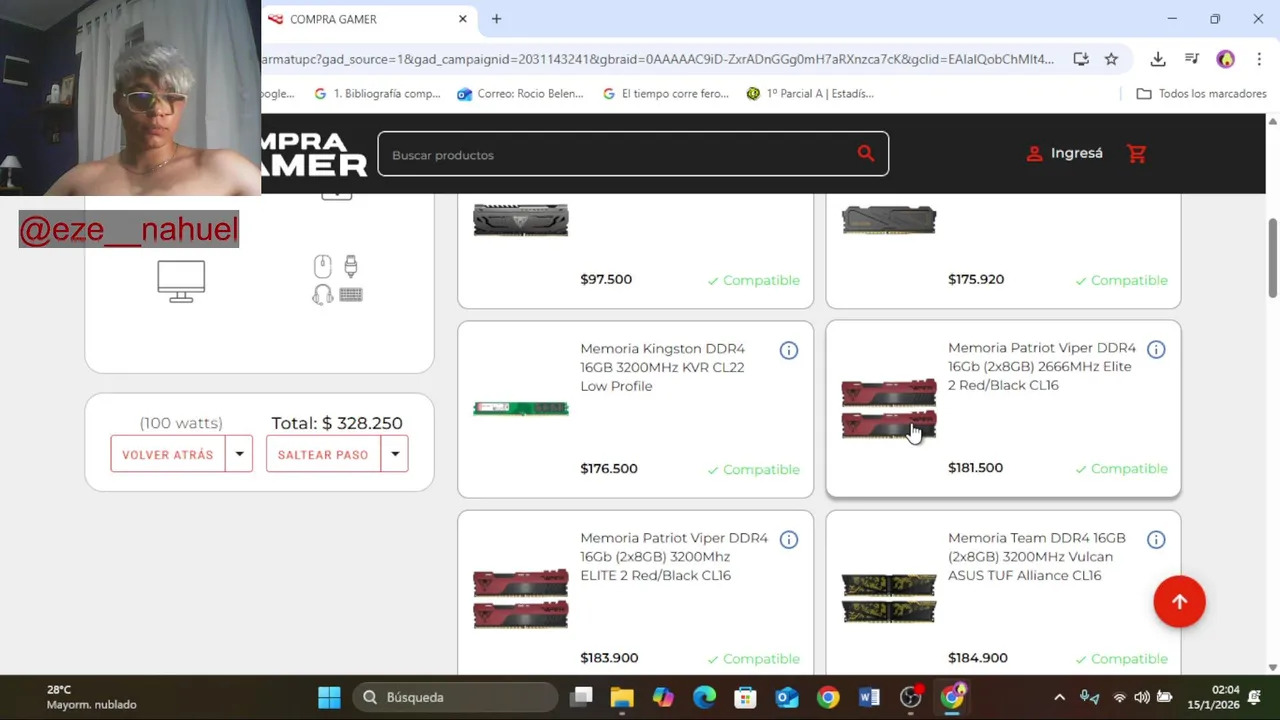Open info icon for Patriot Viper 3200Mhz
The image size is (1280, 720).
(789, 540)
